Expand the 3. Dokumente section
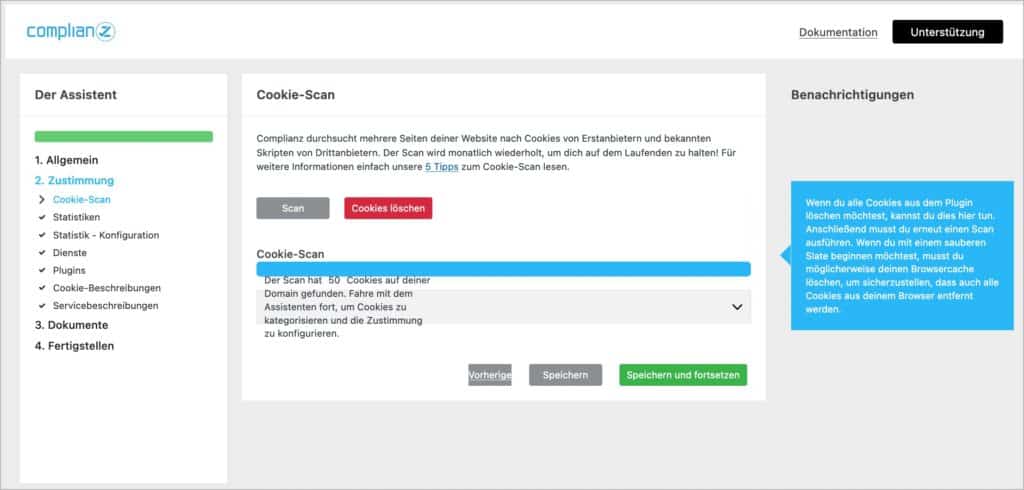 tap(72, 325)
